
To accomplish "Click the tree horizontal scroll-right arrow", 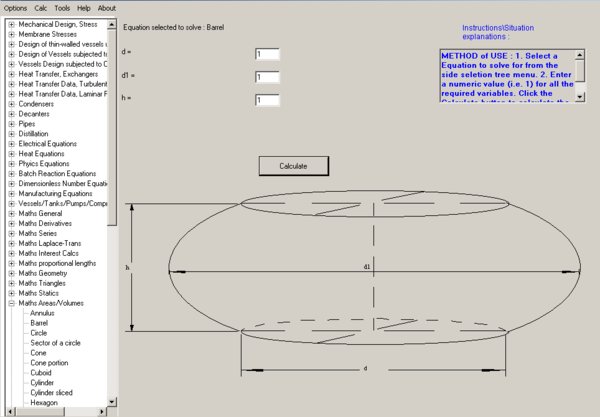I will [x=101, y=412].
